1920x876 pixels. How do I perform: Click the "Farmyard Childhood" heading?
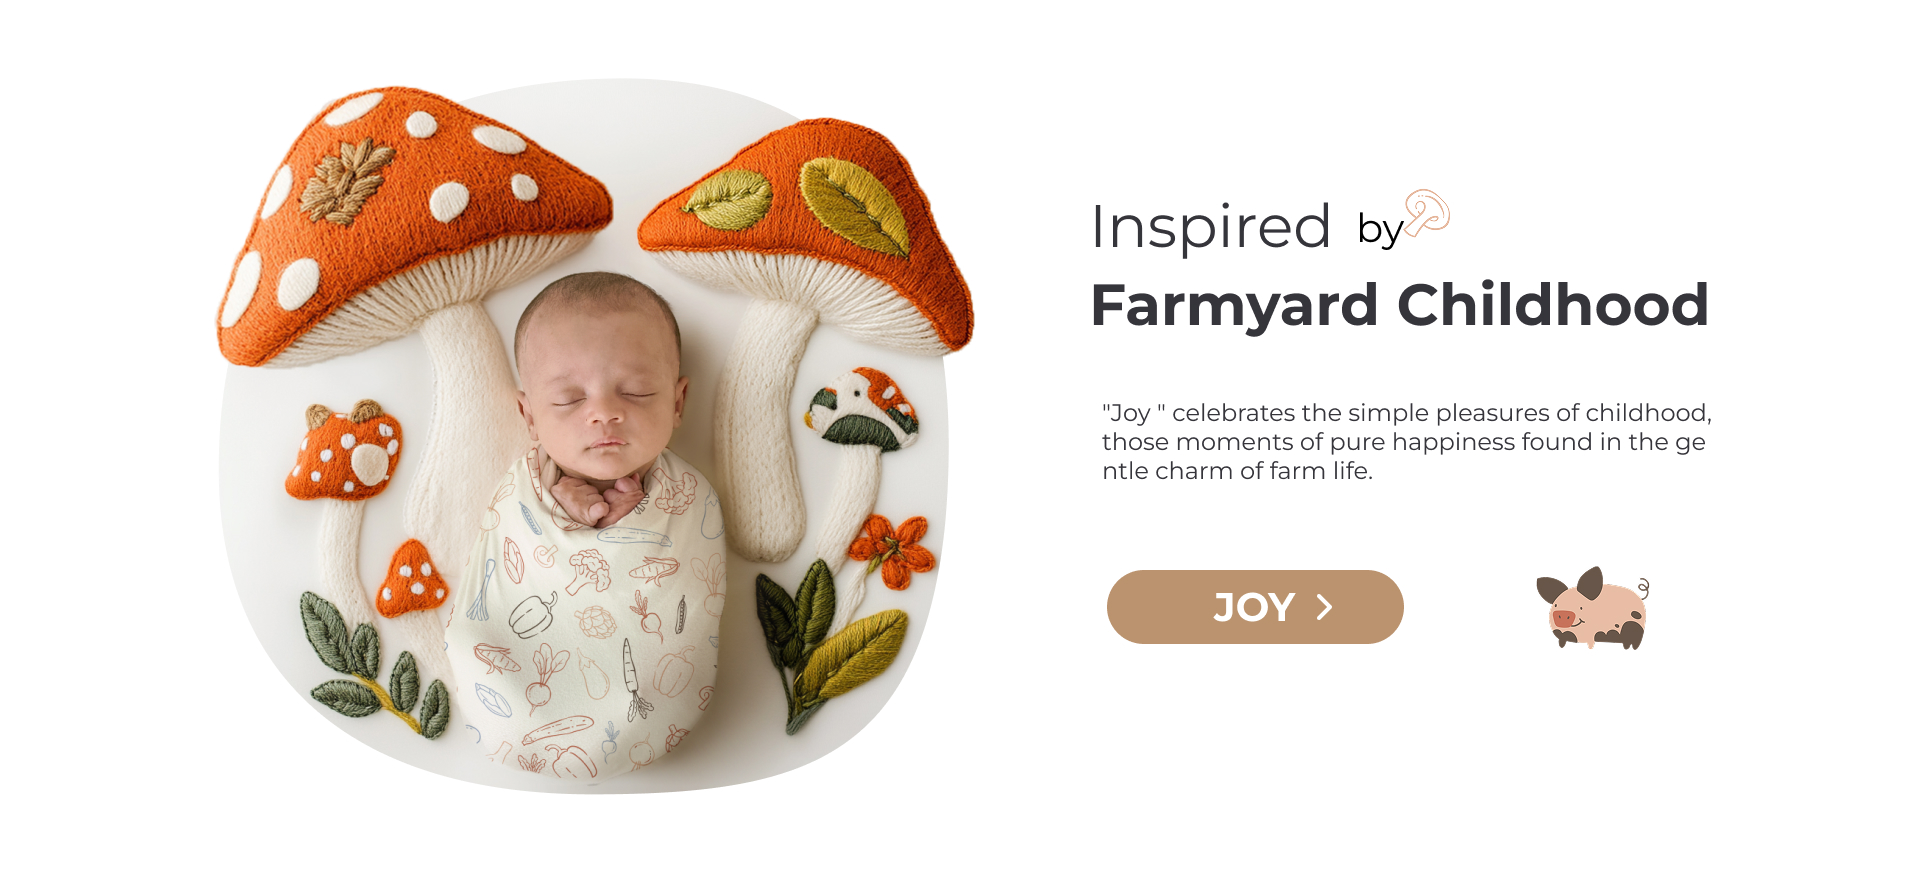[x=1400, y=305]
